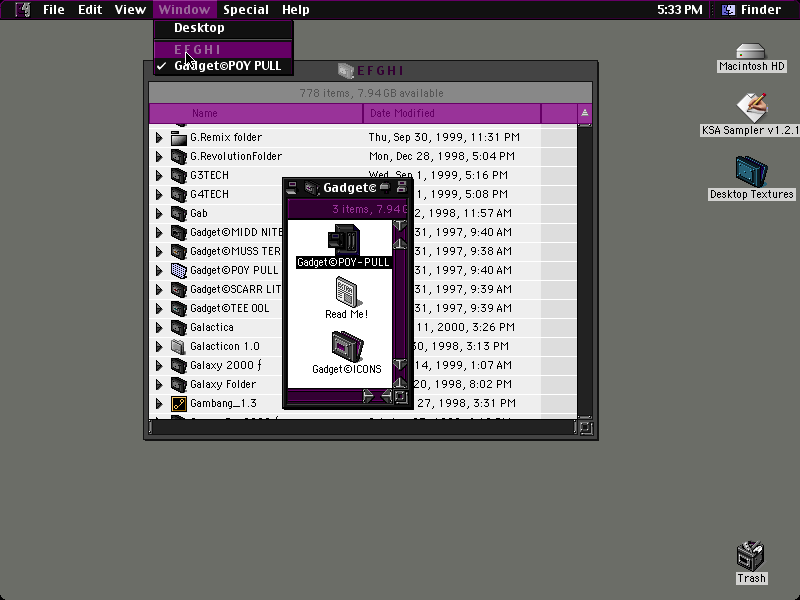800x600 pixels.
Task: Click the G4TECH folder icon
Action: pos(179,194)
